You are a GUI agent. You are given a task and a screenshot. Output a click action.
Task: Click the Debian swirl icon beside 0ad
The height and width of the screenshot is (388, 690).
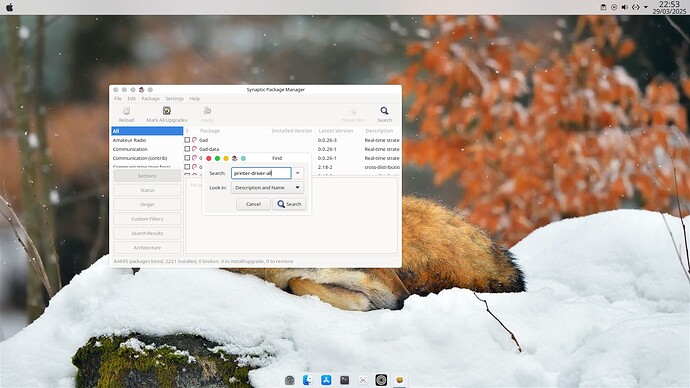tap(195, 140)
